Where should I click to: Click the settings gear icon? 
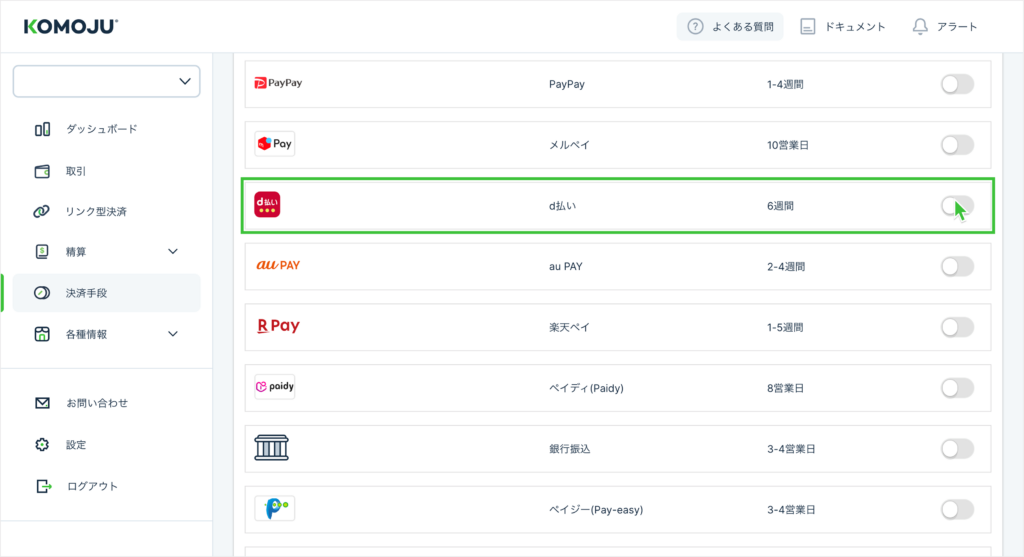click(42, 445)
